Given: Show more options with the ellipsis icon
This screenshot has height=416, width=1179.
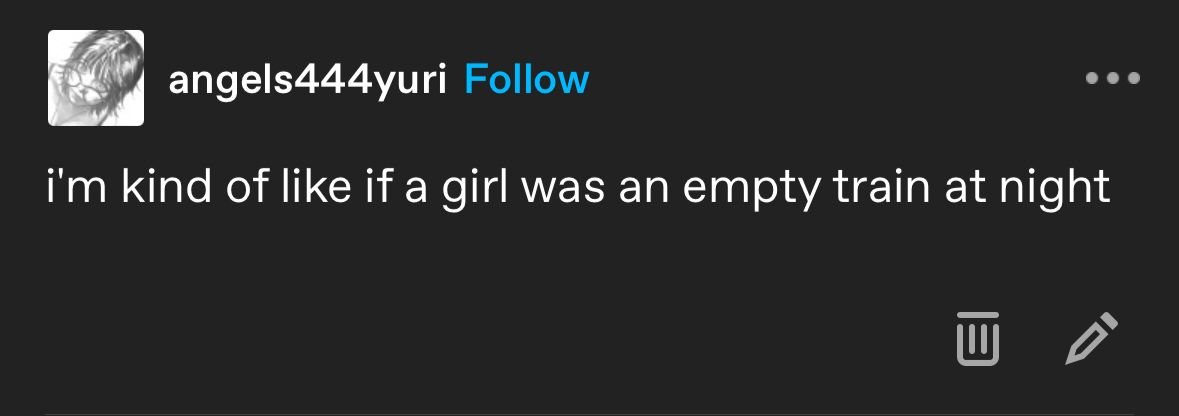Looking at the screenshot, I should (1113, 78).
